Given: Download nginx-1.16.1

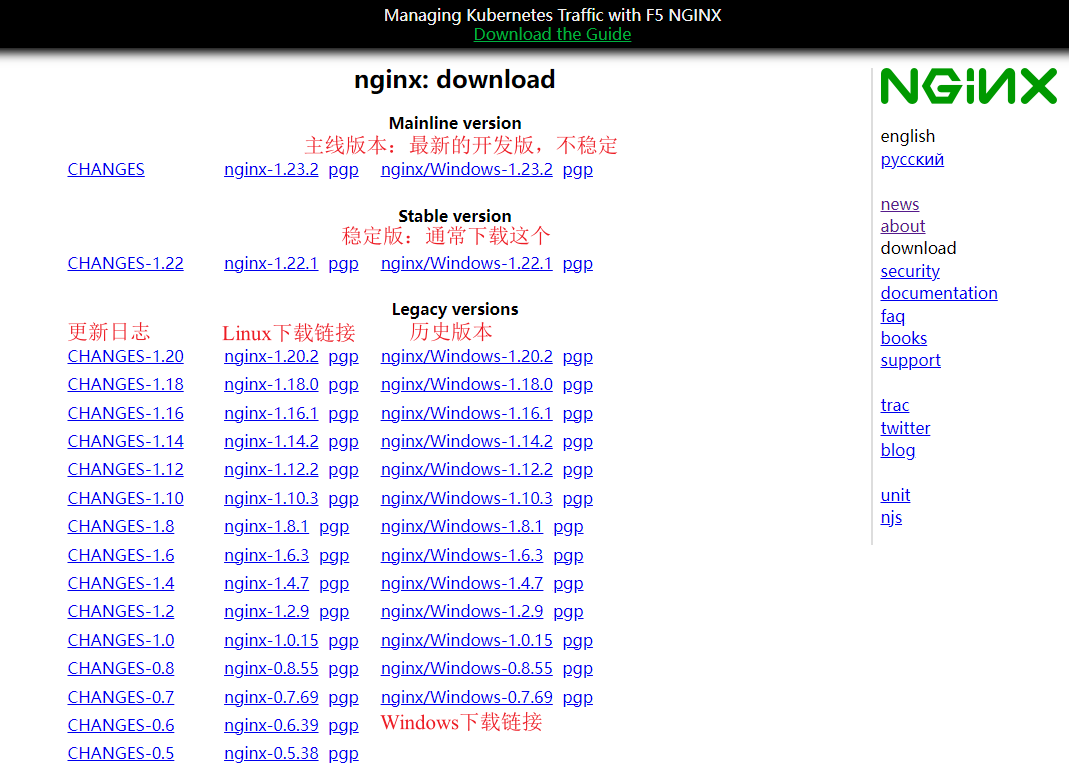Looking at the screenshot, I should coord(271,413).
